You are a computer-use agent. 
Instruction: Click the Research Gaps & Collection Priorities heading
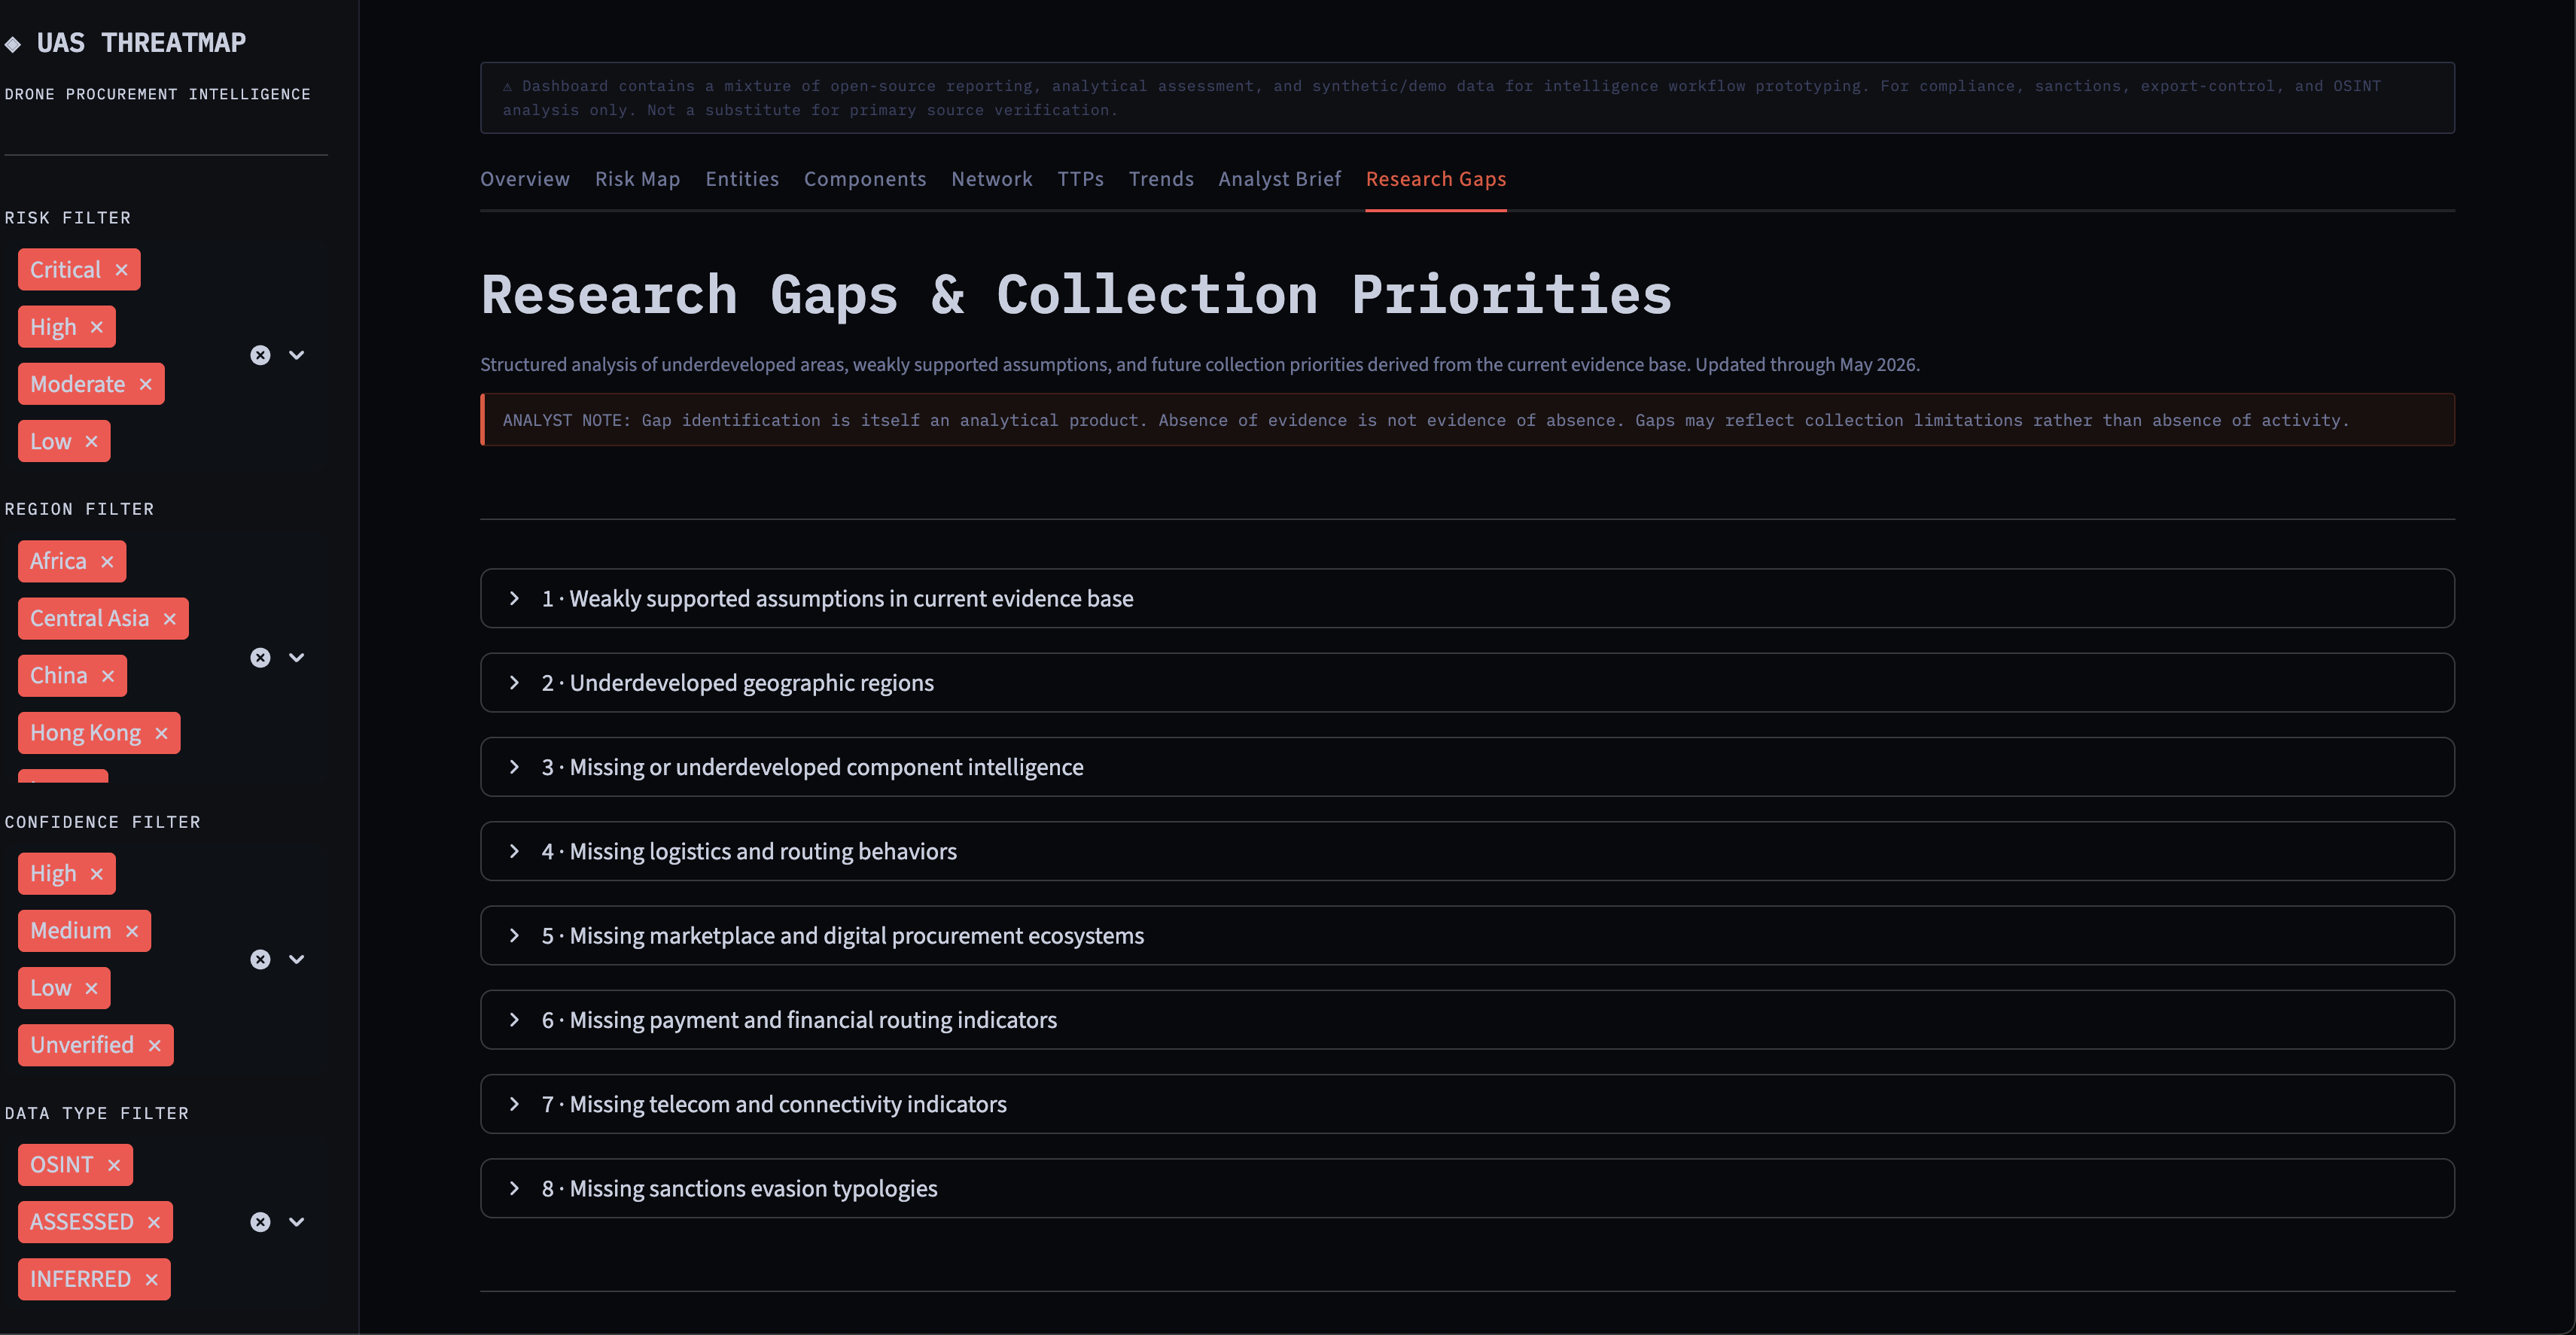pyautogui.click(x=1076, y=294)
